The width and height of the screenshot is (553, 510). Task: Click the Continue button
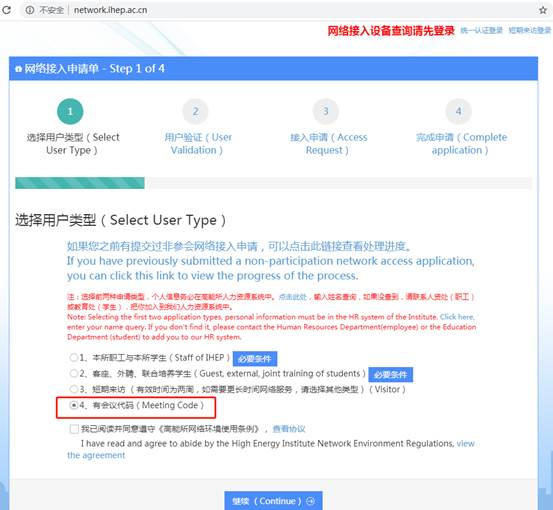click(x=273, y=500)
